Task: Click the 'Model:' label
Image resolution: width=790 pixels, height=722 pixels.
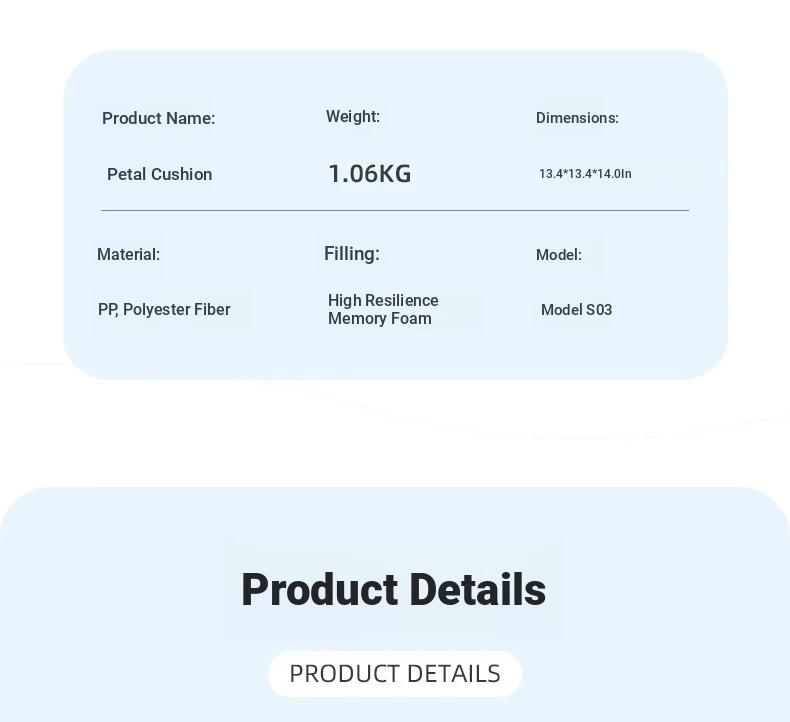Action: point(559,255)
